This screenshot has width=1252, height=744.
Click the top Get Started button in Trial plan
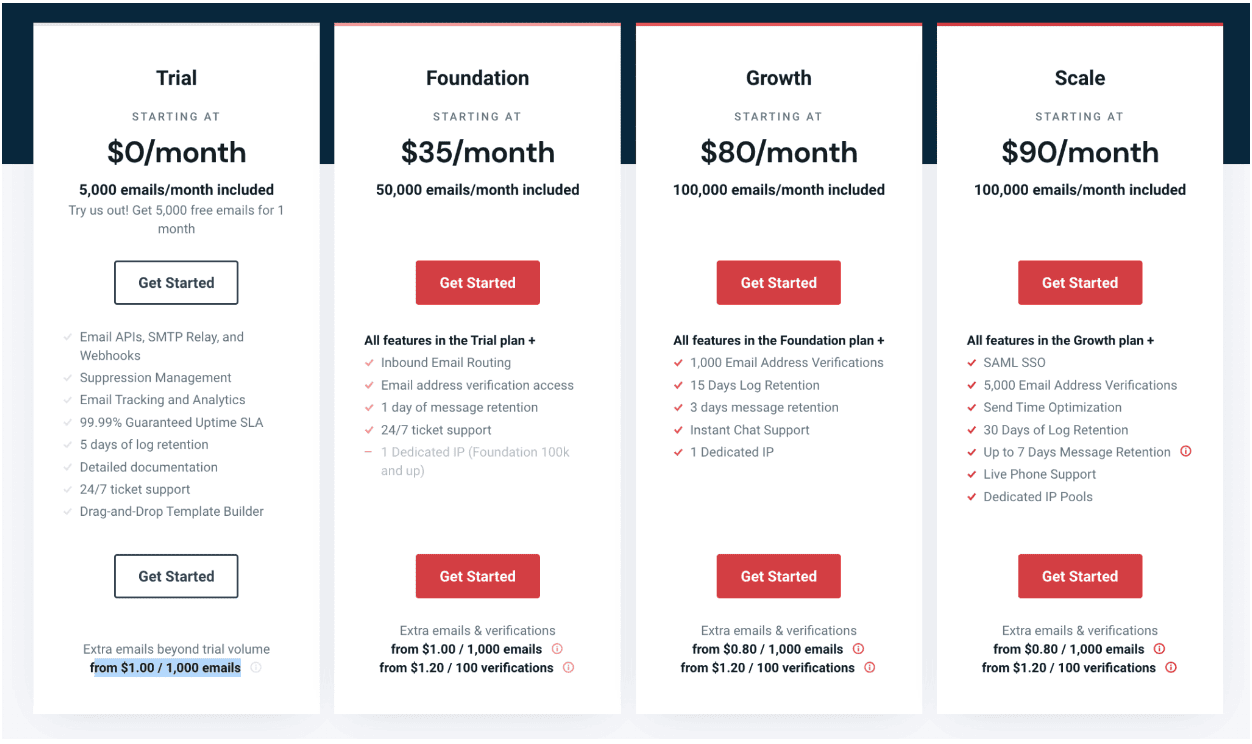(x=176, y=283)
